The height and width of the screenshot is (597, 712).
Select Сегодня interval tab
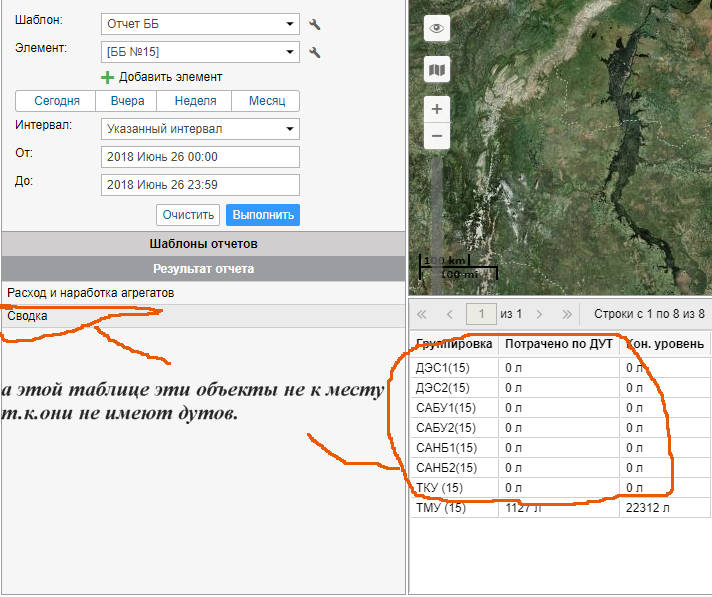point(56,101)
